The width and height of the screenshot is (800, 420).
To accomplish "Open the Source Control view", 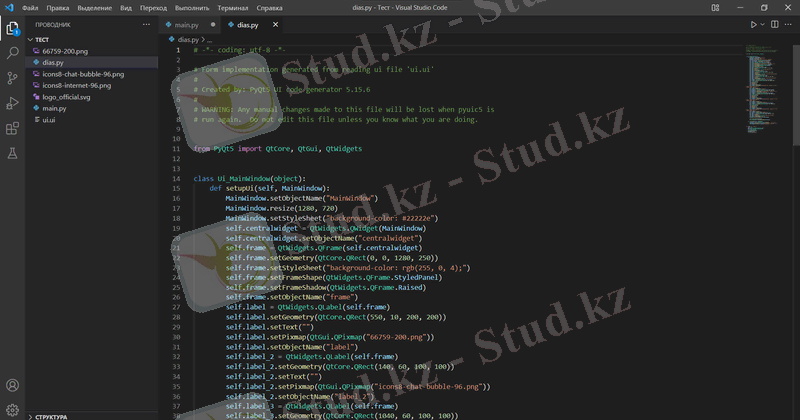I will (13, 78).
